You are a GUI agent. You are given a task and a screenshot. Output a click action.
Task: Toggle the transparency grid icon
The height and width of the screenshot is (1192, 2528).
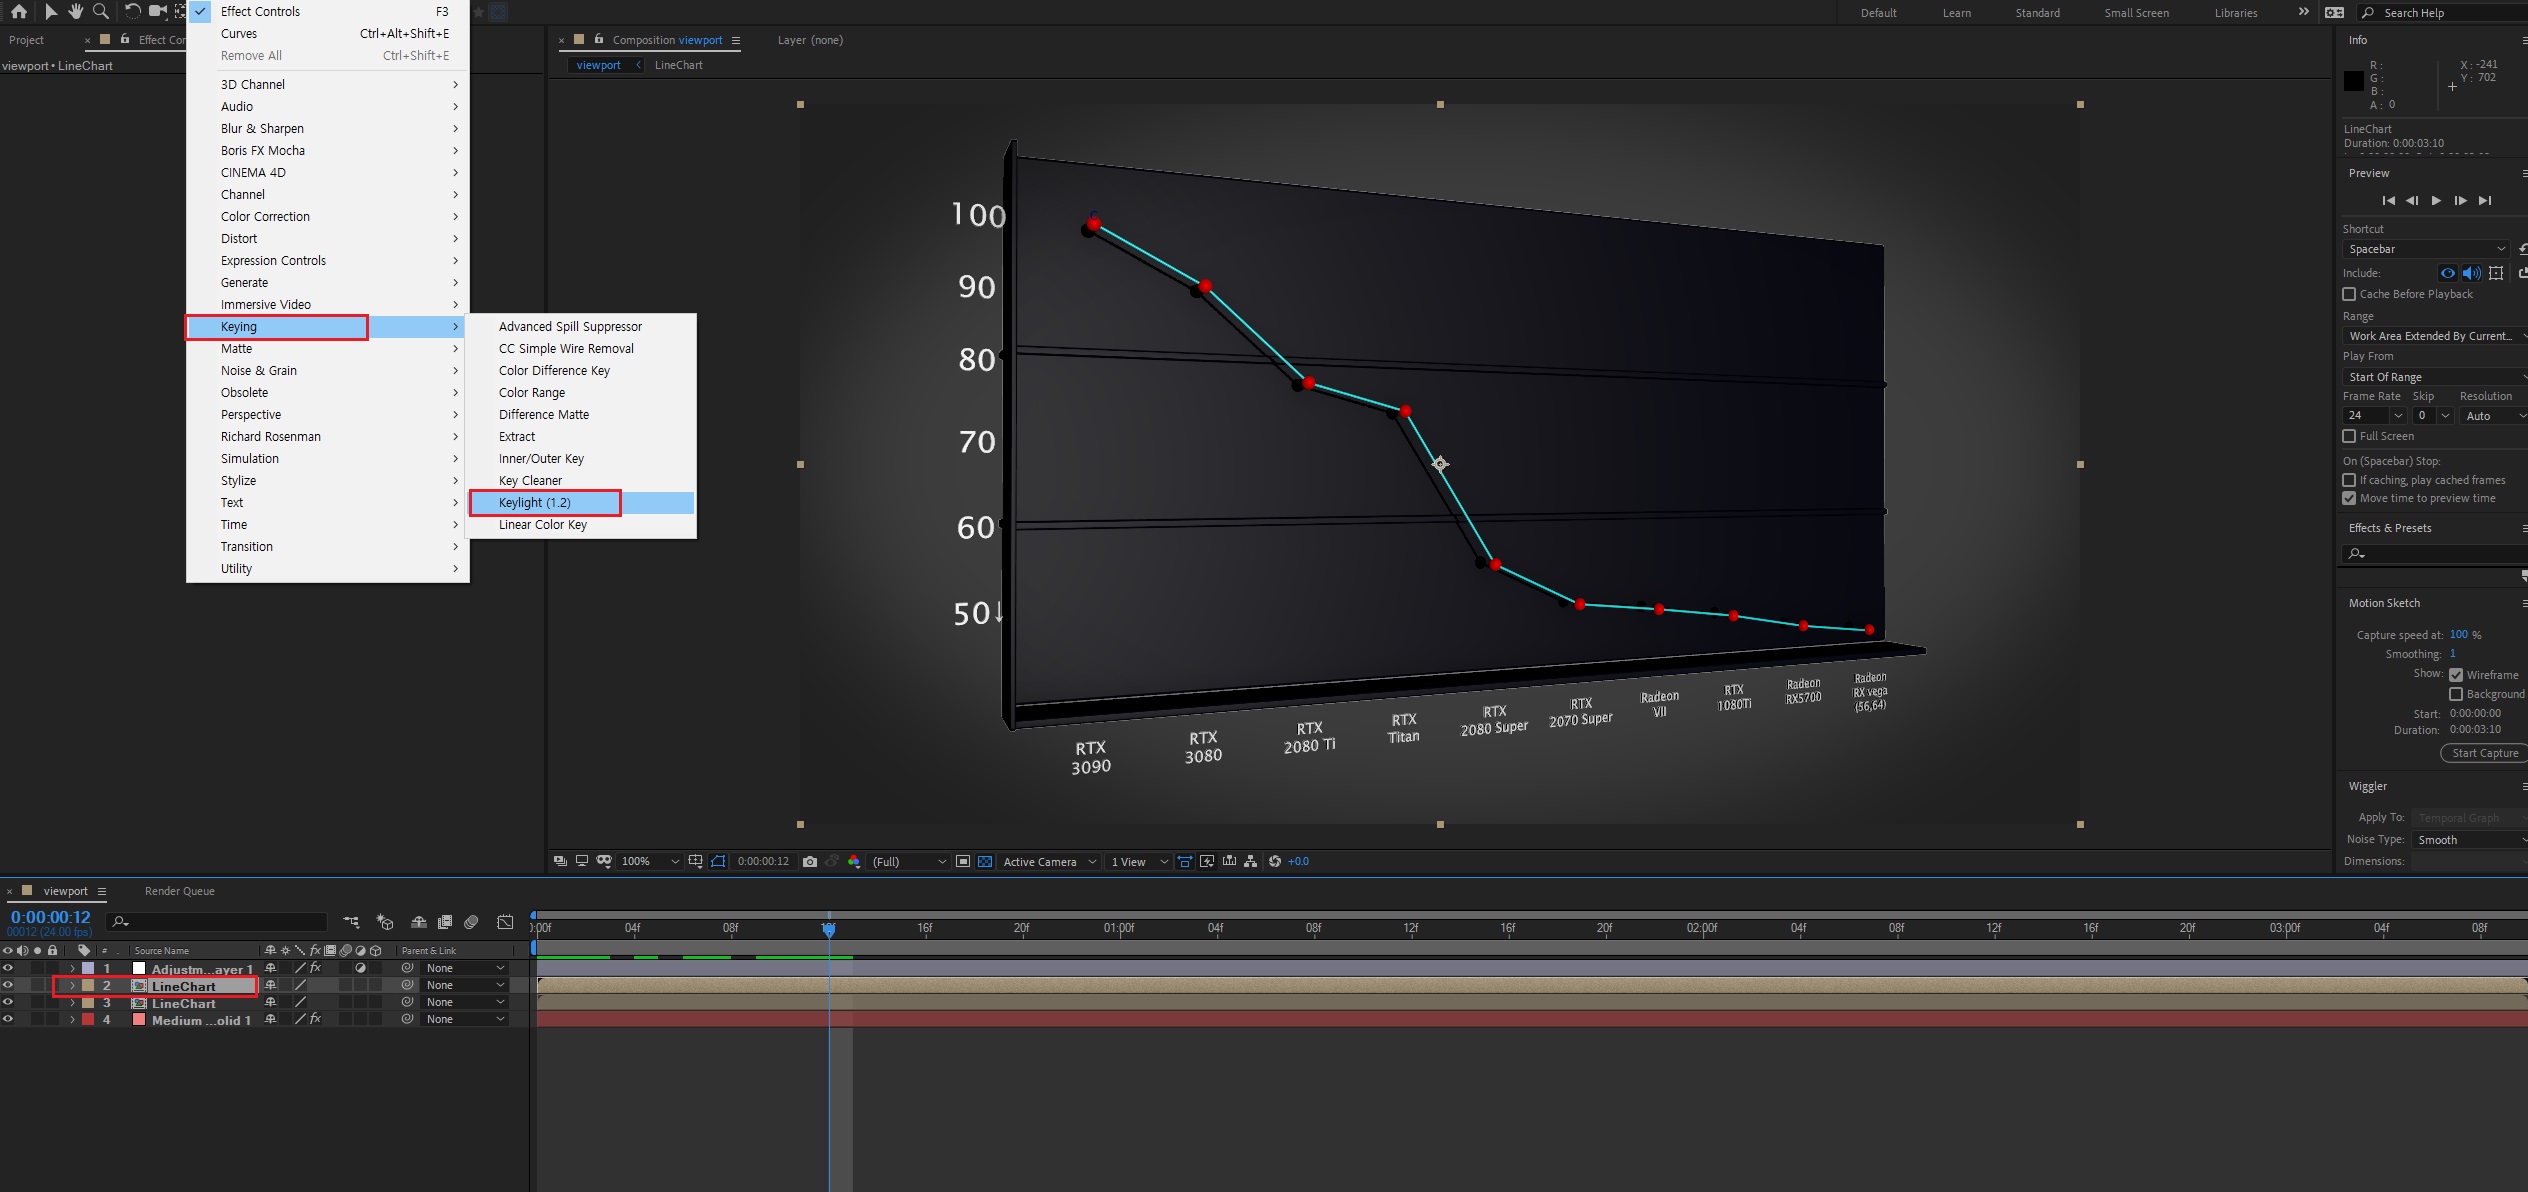point(985,861)
